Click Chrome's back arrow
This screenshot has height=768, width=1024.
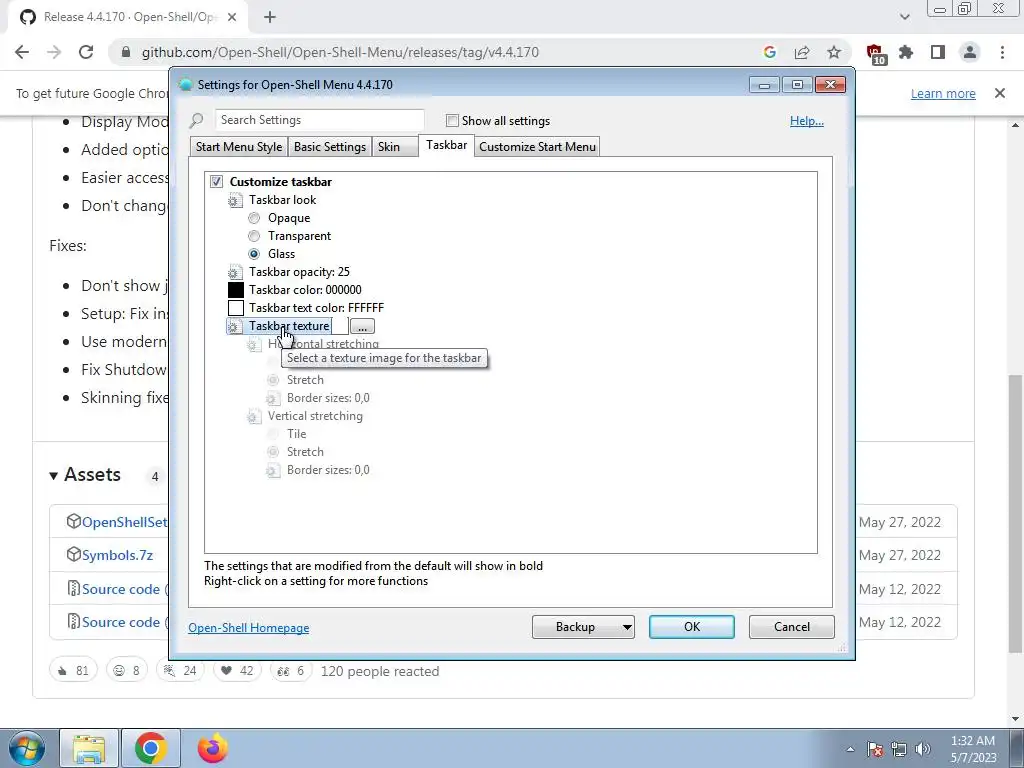click(22, 52)
